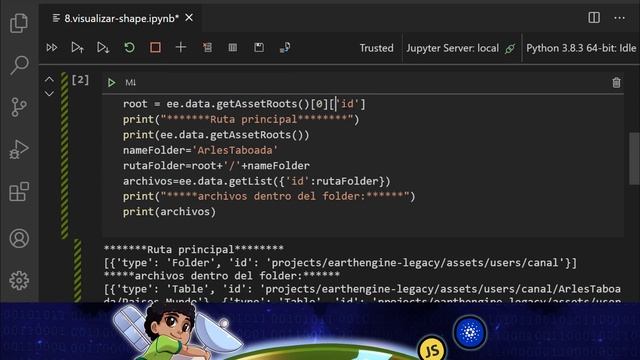Delete the cell with the trash icon
Screen dimensions: 640x360
tap(616, 83)
